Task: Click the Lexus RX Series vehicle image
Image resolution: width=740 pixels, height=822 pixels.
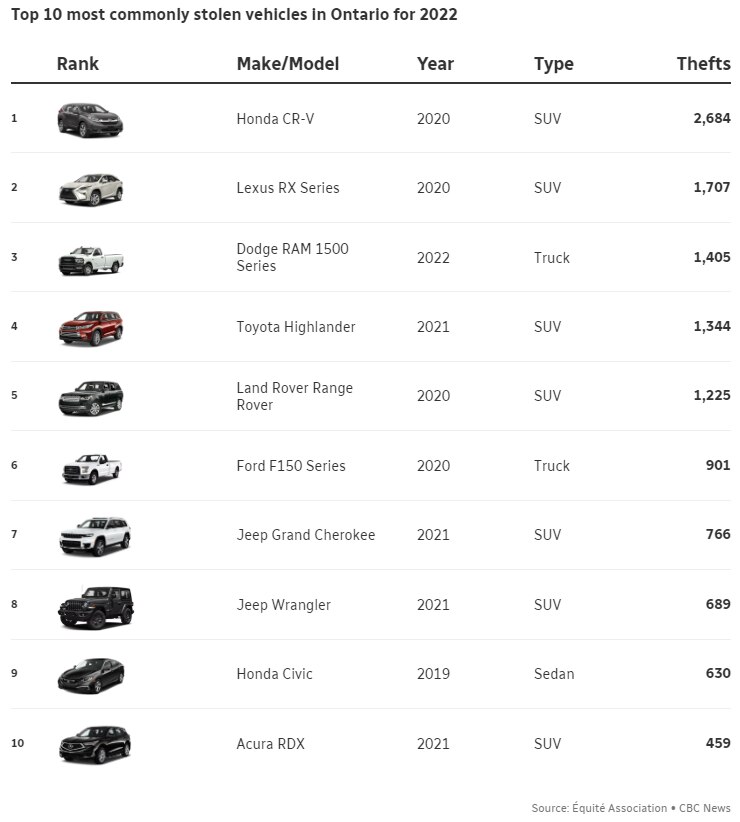Action: [90, 189]
